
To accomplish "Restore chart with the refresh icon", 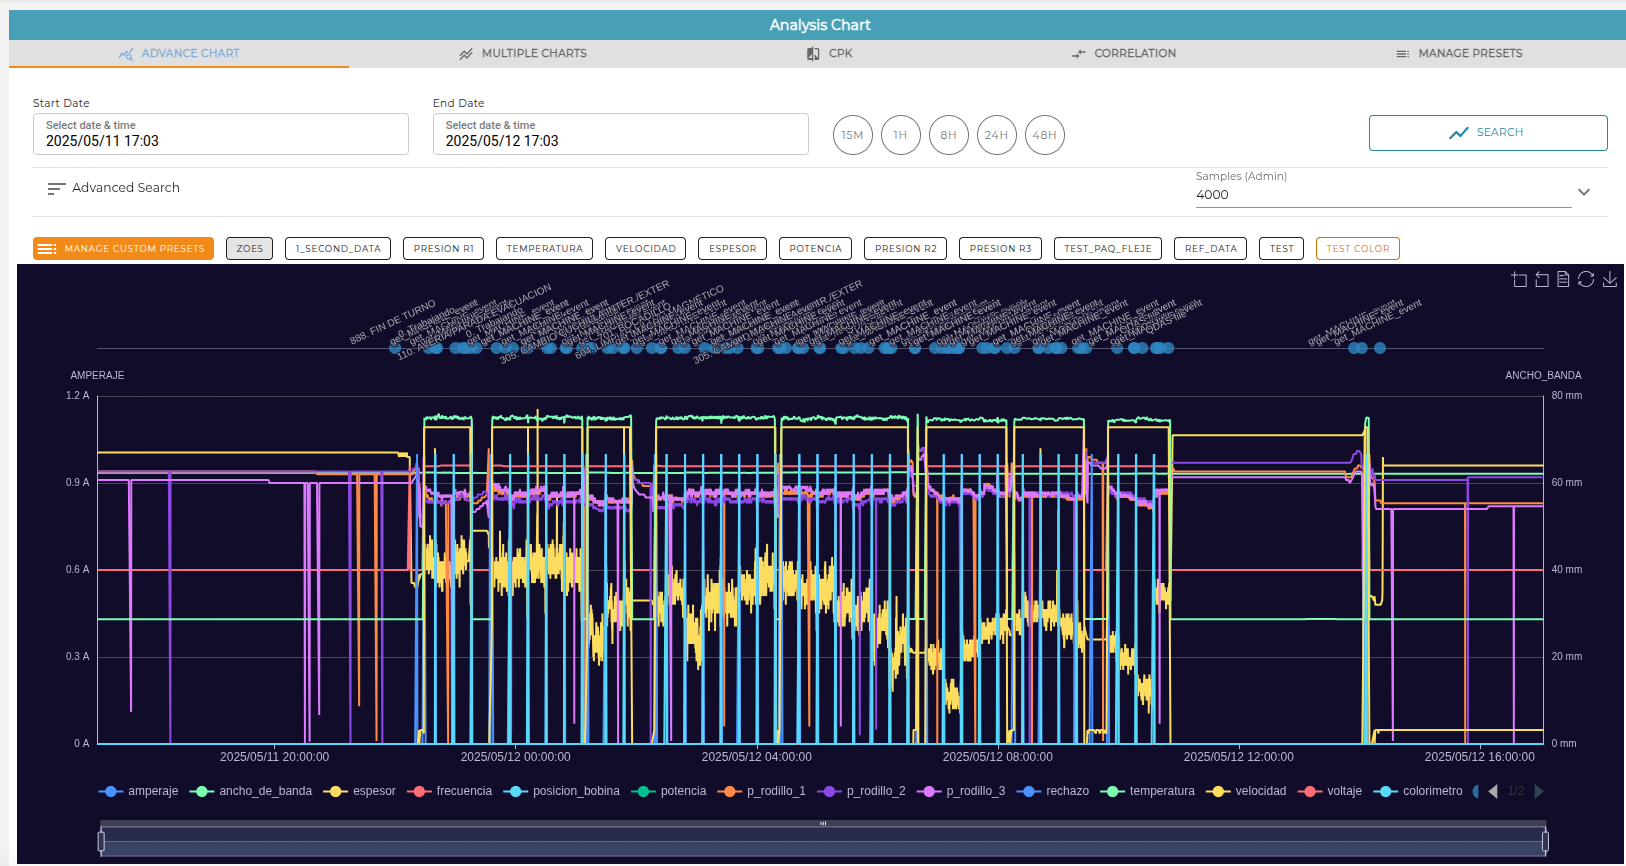I will [1586, 279].
